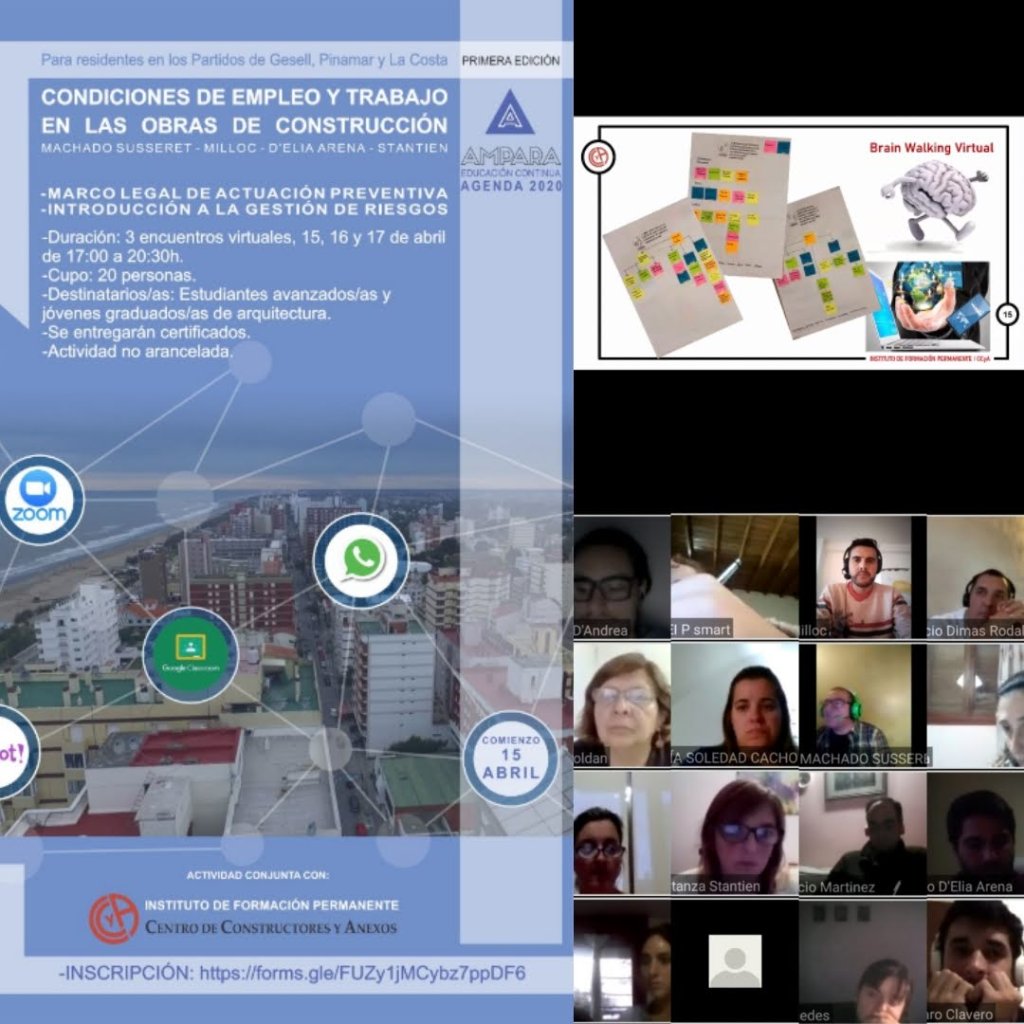Click the laptop globe image on the slide

[x=927, y=305]
